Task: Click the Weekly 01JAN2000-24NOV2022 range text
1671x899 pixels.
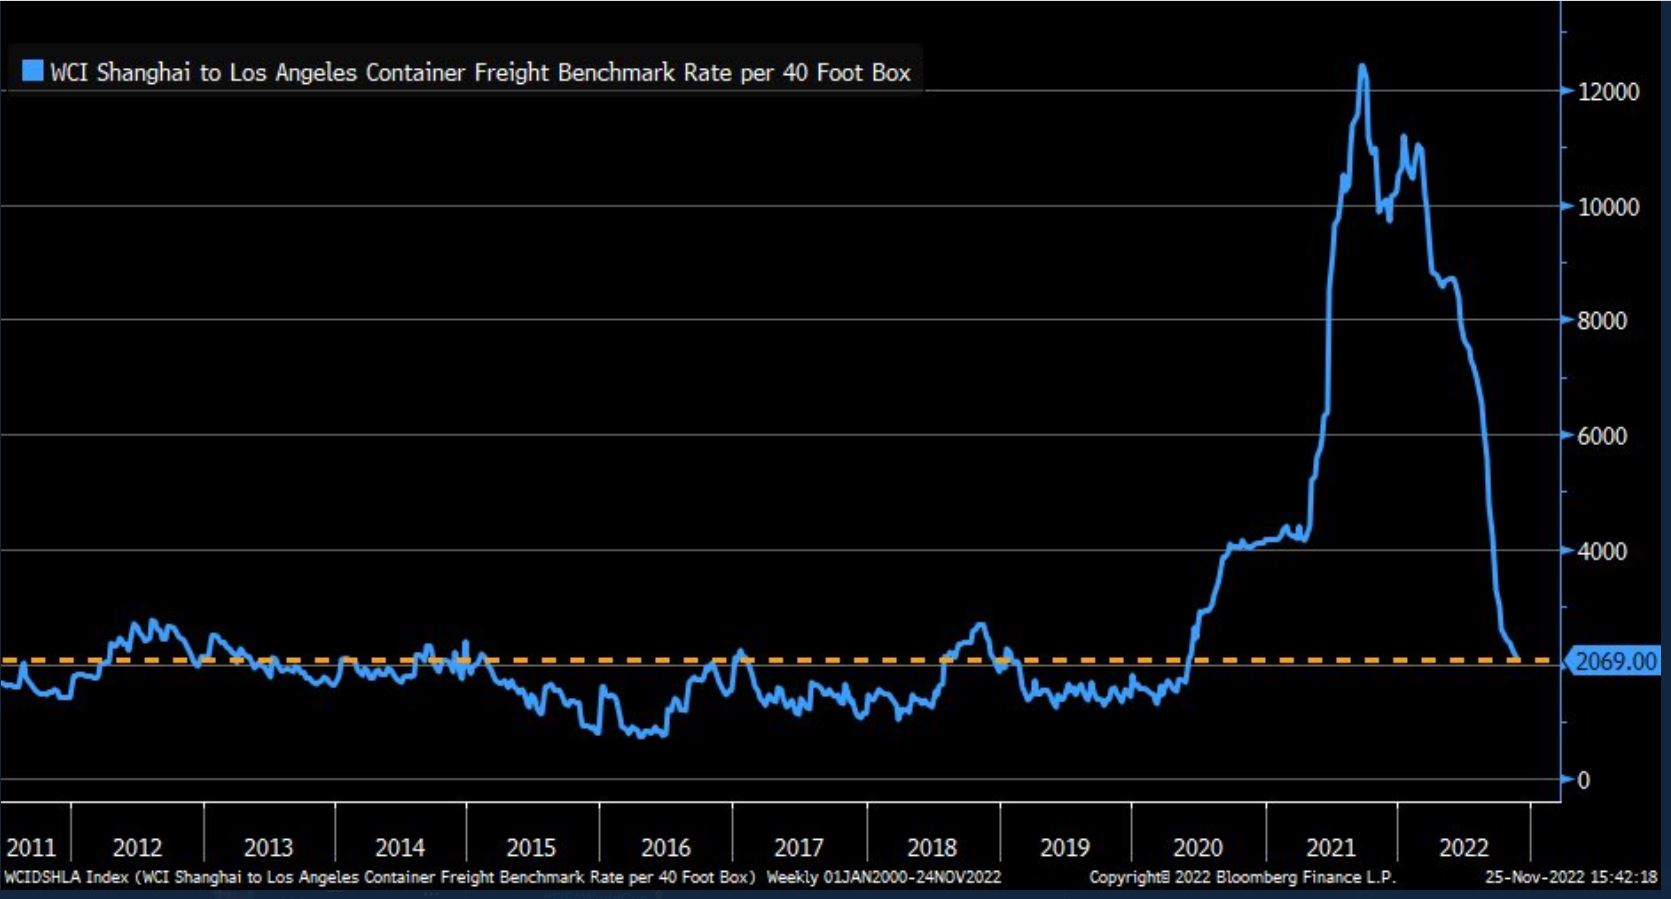Action: pos(883,878)
